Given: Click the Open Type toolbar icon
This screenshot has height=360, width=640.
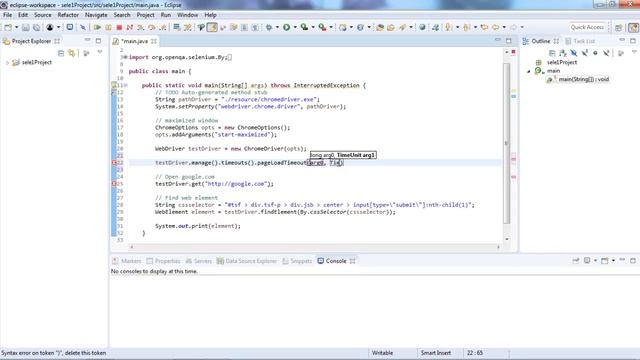Looking at the screenshot, I should pos(380,27).
